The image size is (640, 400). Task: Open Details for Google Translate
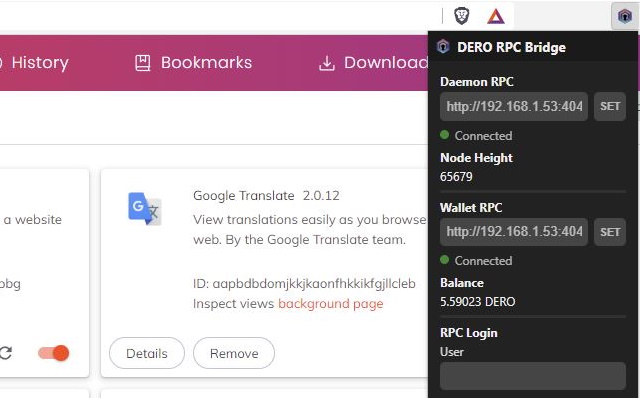pyautogui.click(x=147, y=353)
